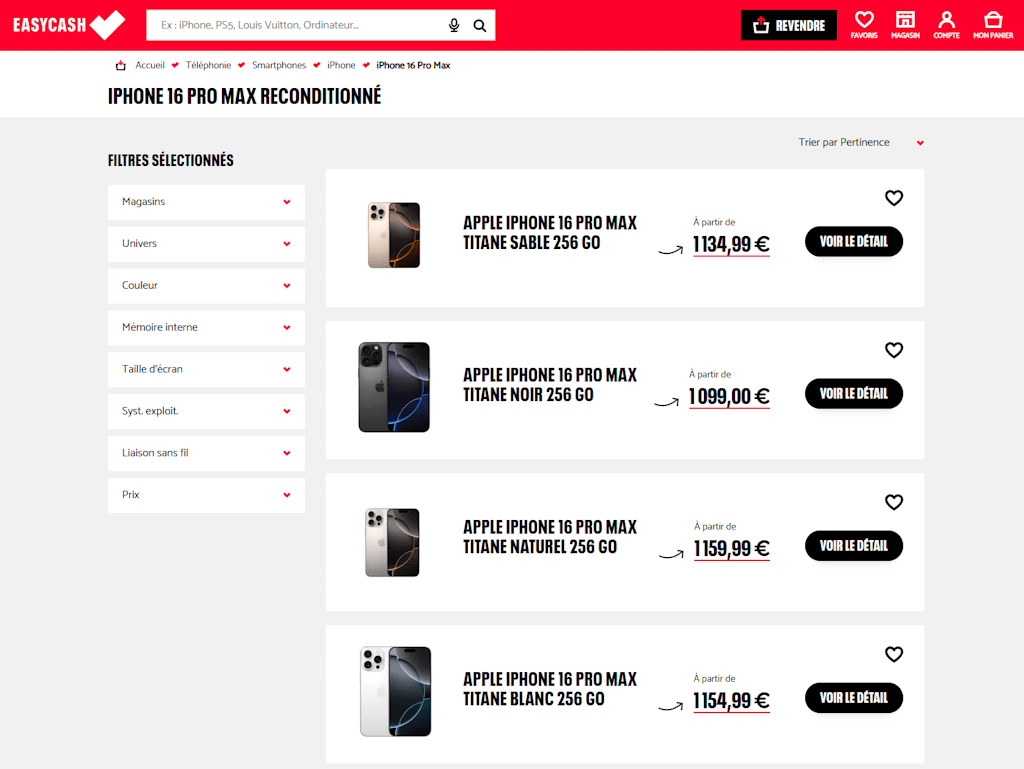Click the 1 099,00 € price
1024x769 pixels.
pyautogui.click(x=729, y=396)
